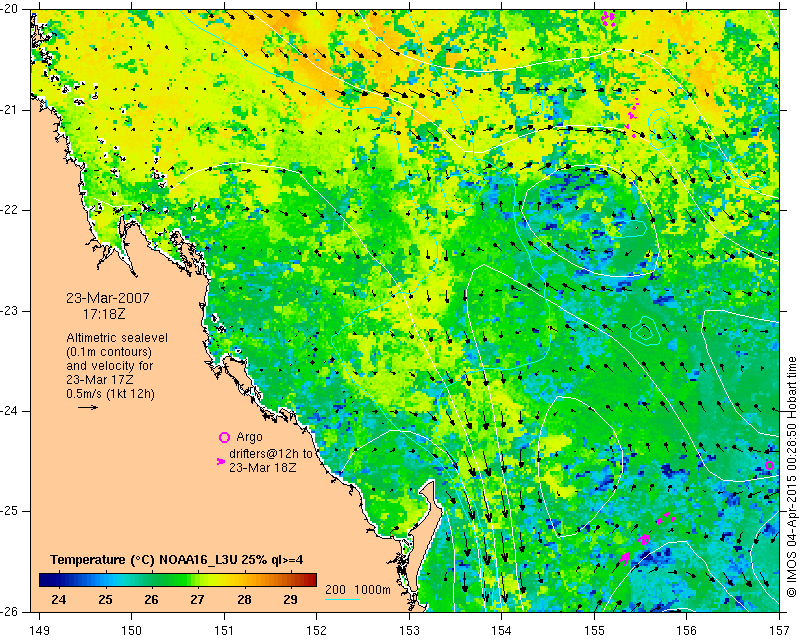Click latitude axis label -21
Screen dimensions: 800x640
[x=10, y=110]
